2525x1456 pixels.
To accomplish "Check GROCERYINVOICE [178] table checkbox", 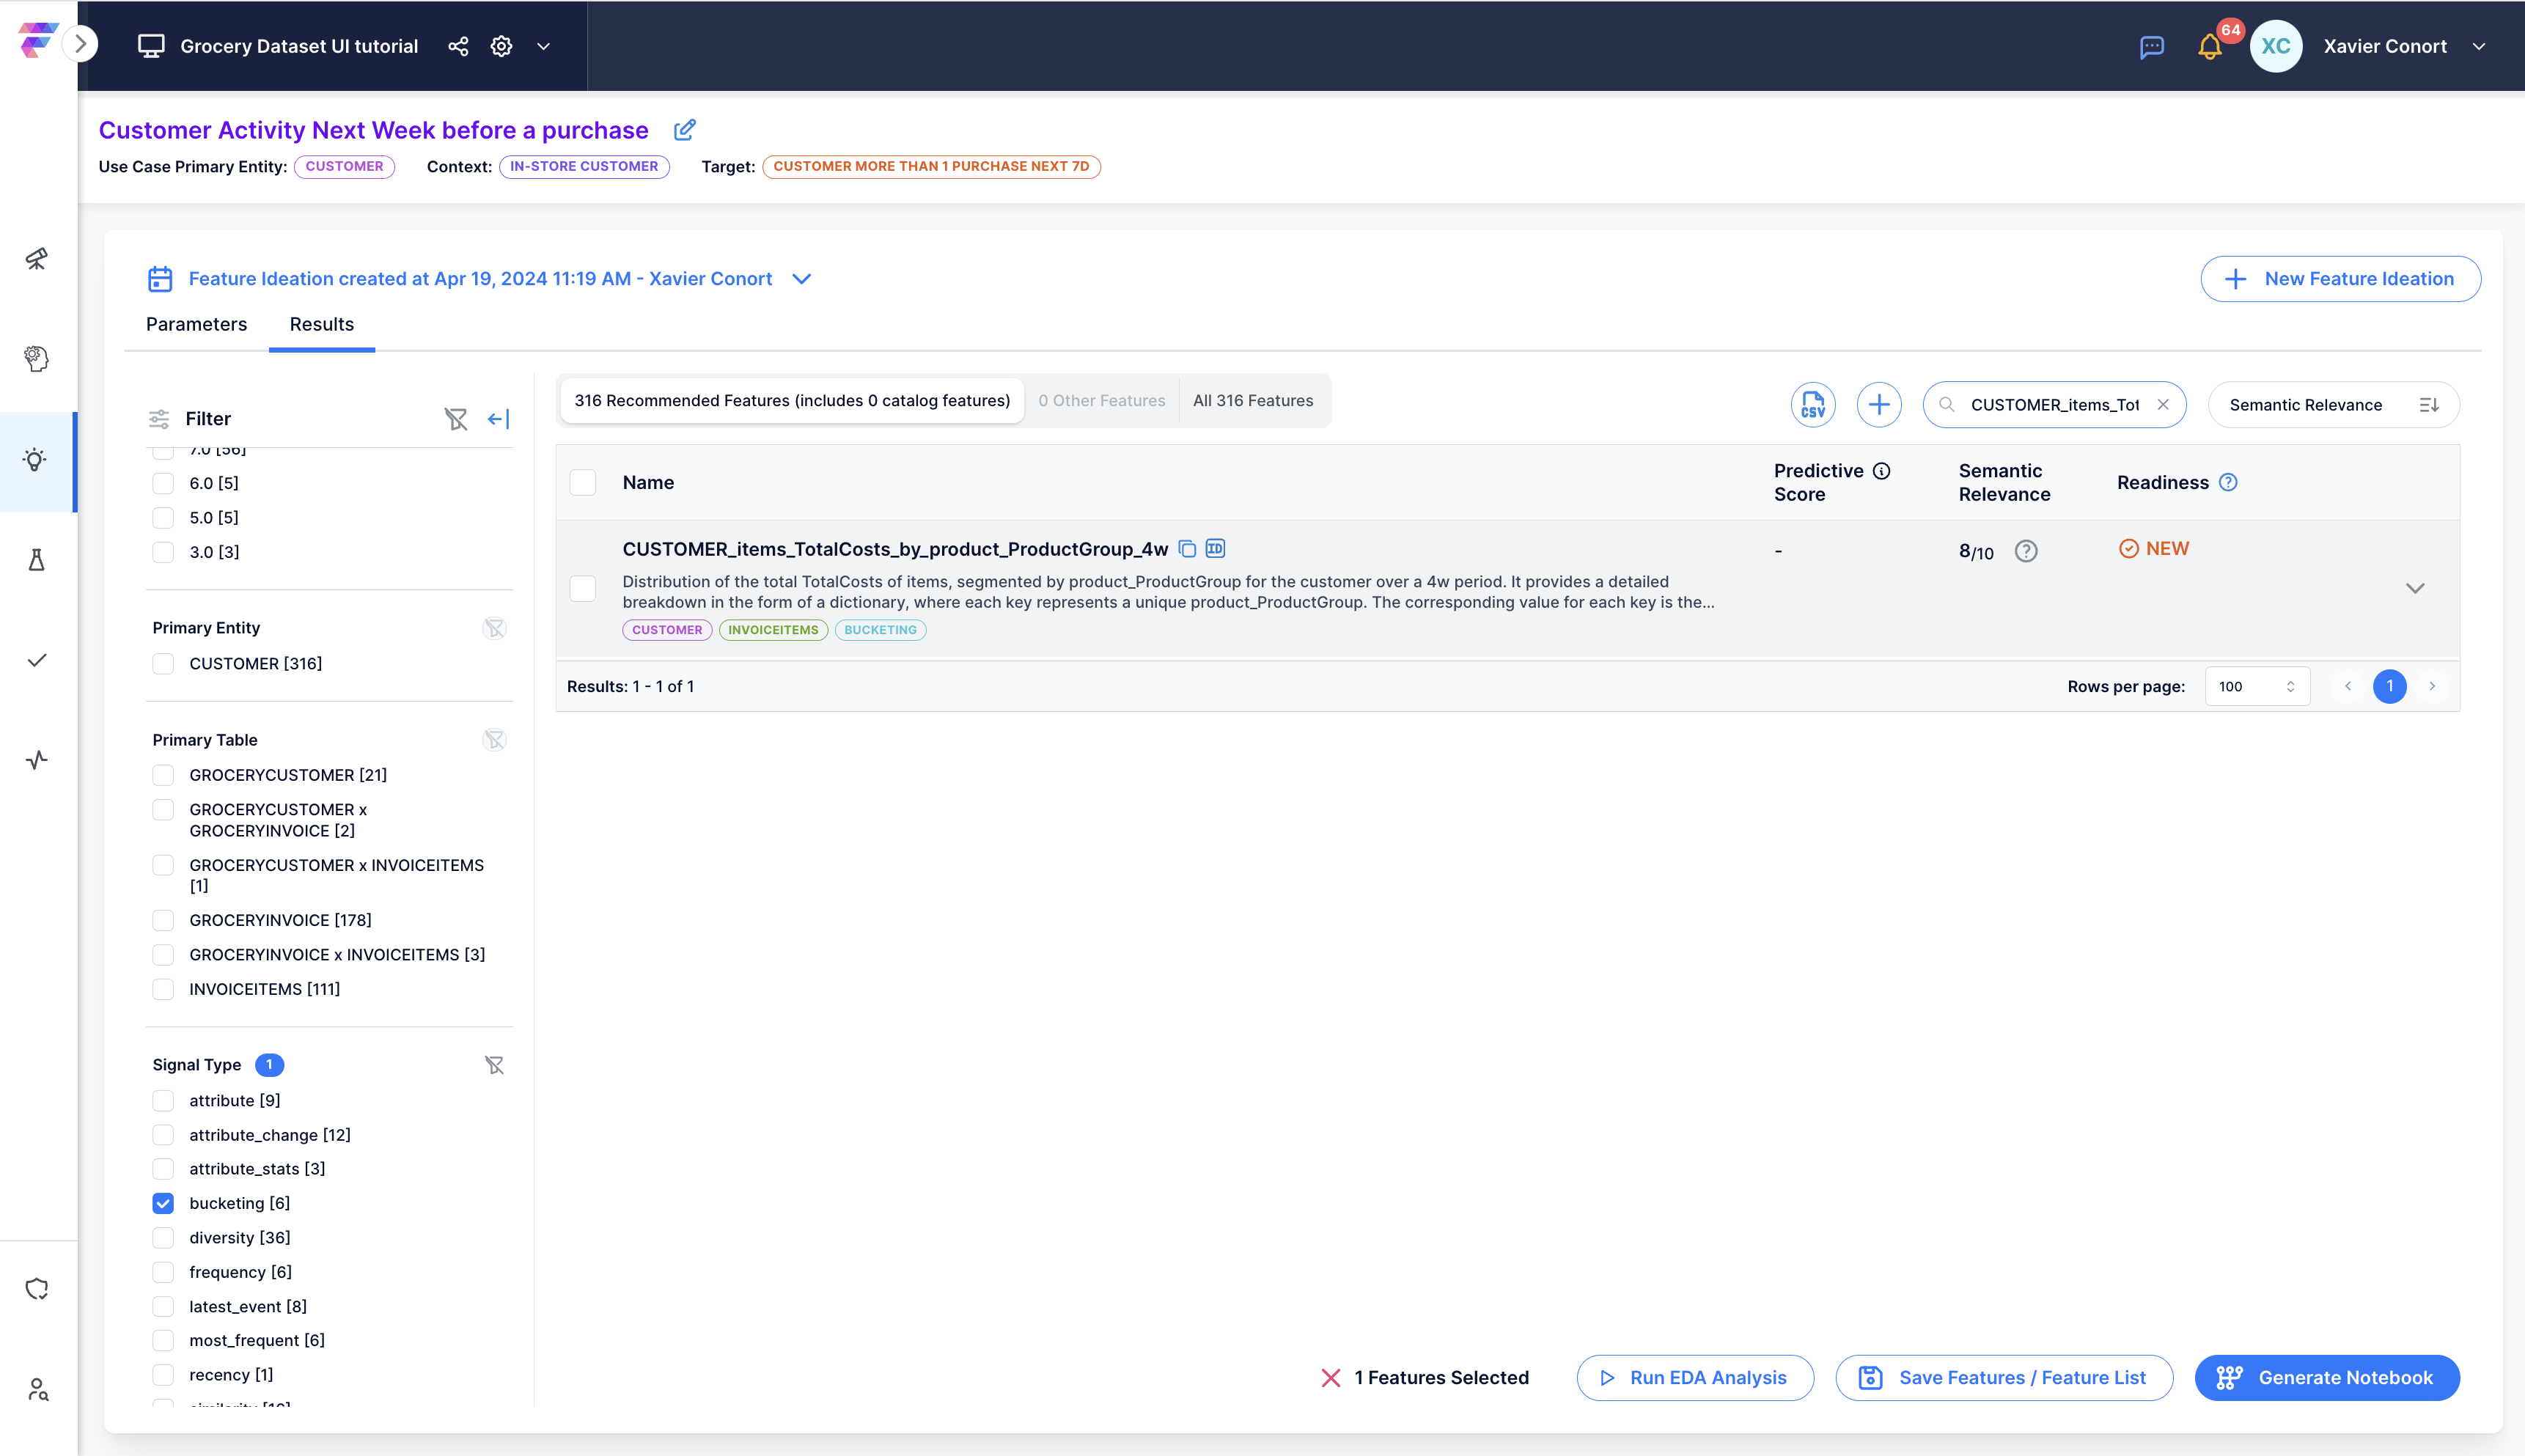I will 163,920.
